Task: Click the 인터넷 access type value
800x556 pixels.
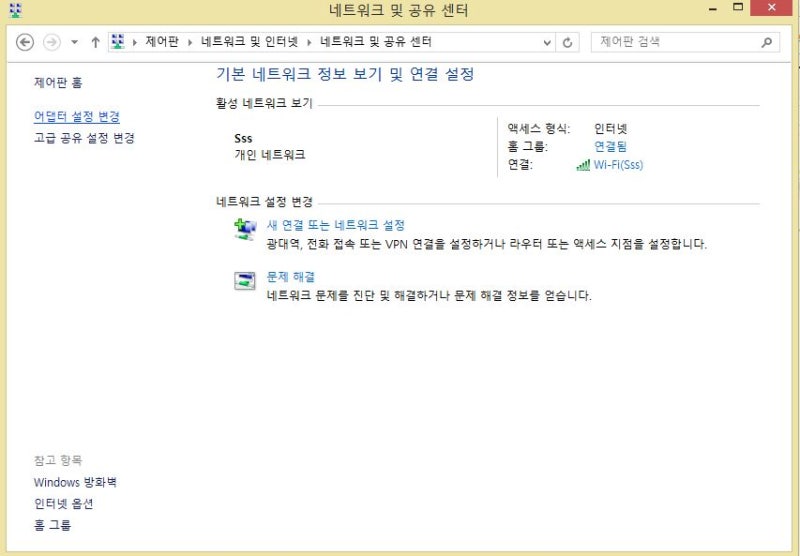Action: pos(611,129)
